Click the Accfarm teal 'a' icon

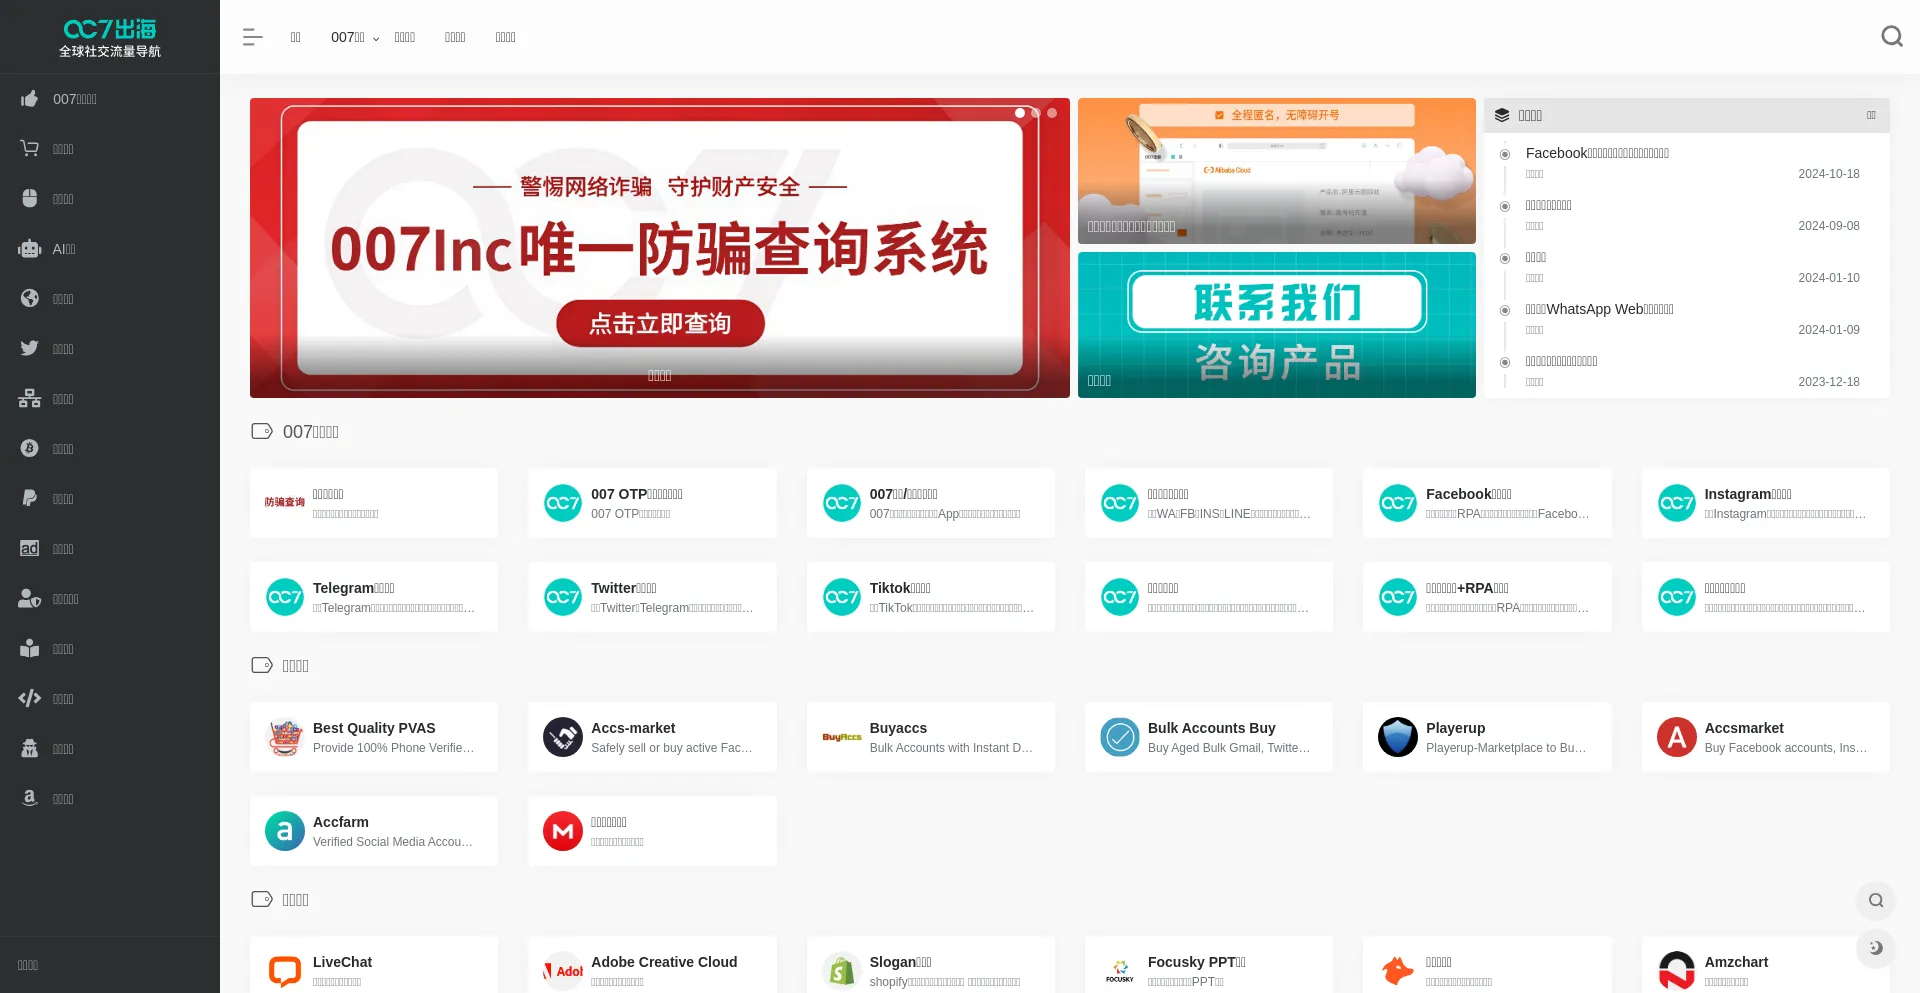pyautogui.click(x=285, y=831)
